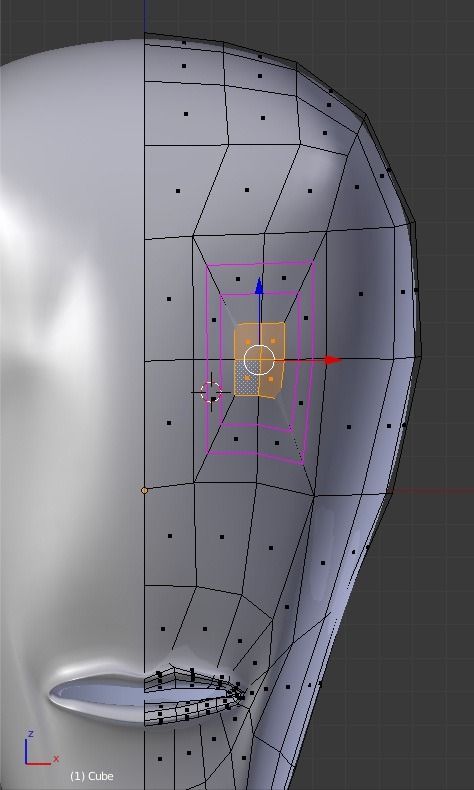The image size is (474, 790).
Task: Click the 3D cursor crosshair
Action: coord(211,391)
